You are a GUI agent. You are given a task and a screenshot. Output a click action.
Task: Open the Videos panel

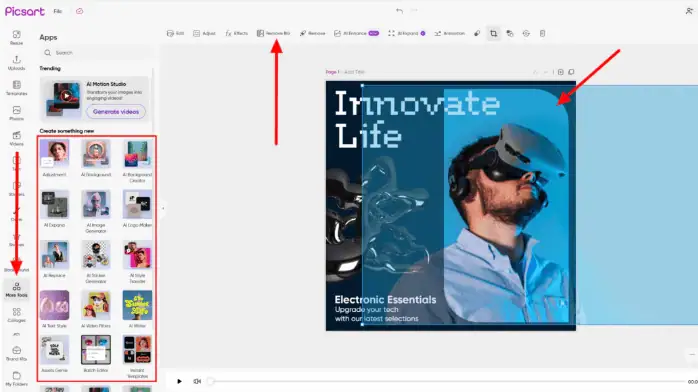(16, 138)
